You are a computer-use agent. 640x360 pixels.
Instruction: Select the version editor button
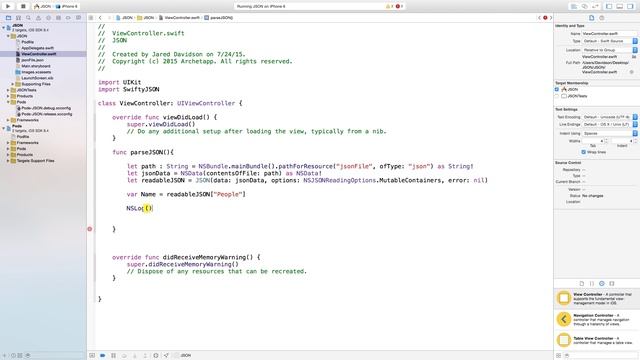coord(596,7)
